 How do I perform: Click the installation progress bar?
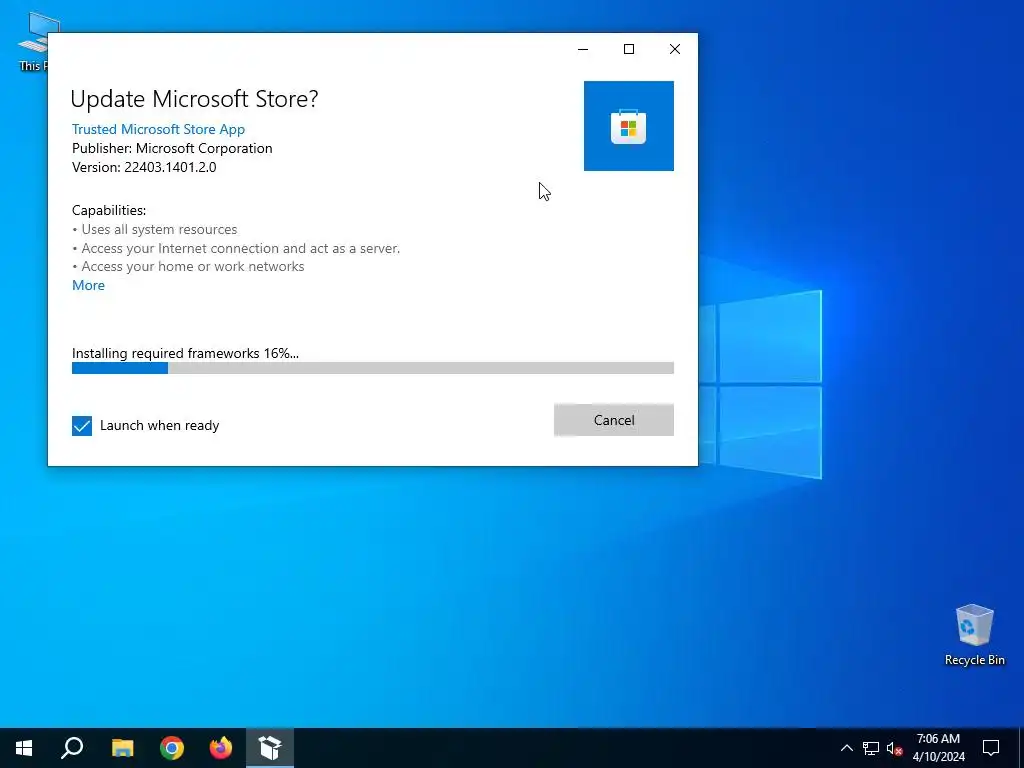[x=372, y=368]
